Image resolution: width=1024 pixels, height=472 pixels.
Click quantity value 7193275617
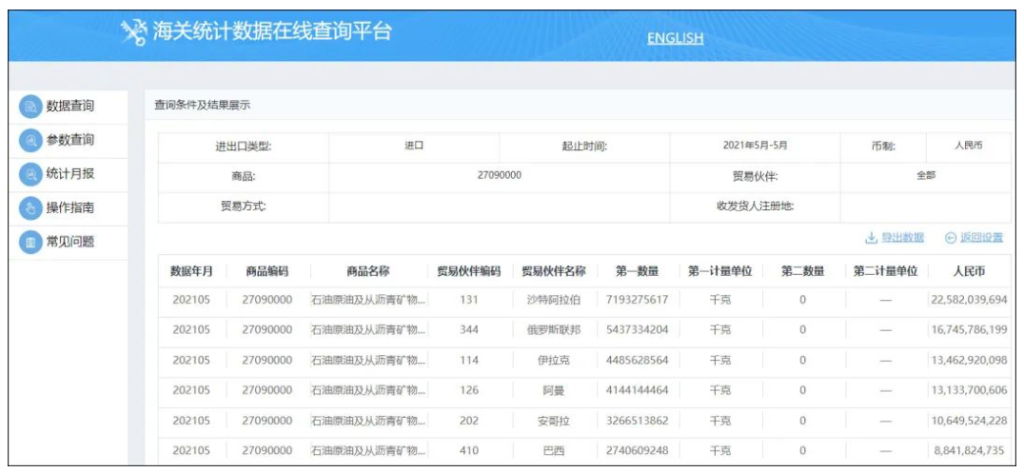pyautogui.click(x=637, y=300)
